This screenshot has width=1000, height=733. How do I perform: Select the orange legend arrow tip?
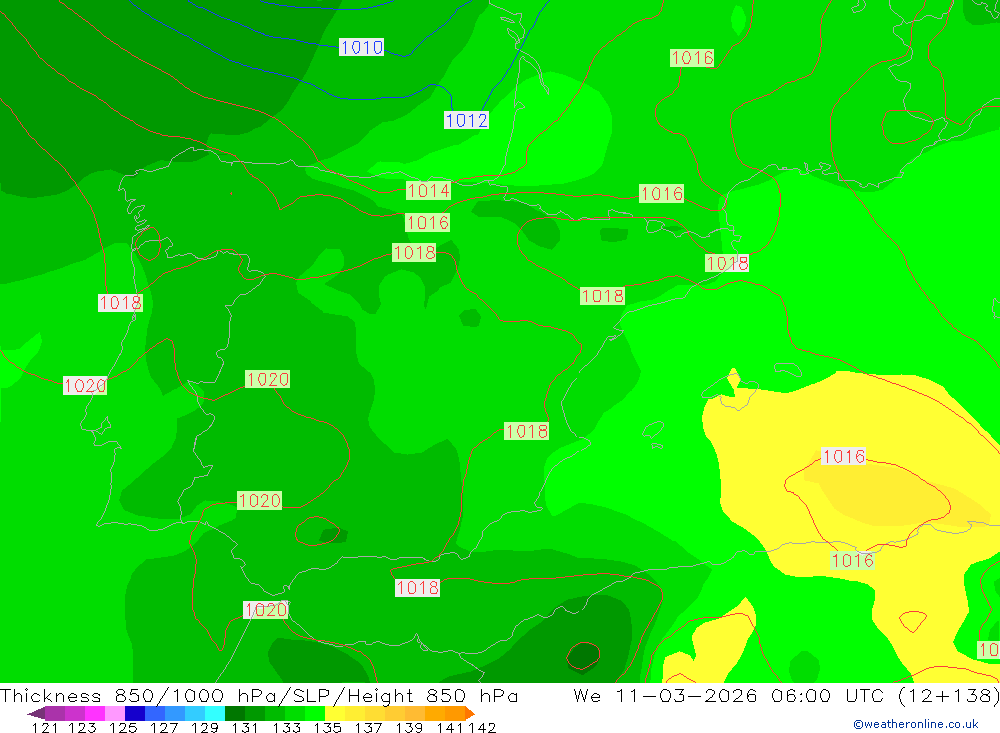470,713
